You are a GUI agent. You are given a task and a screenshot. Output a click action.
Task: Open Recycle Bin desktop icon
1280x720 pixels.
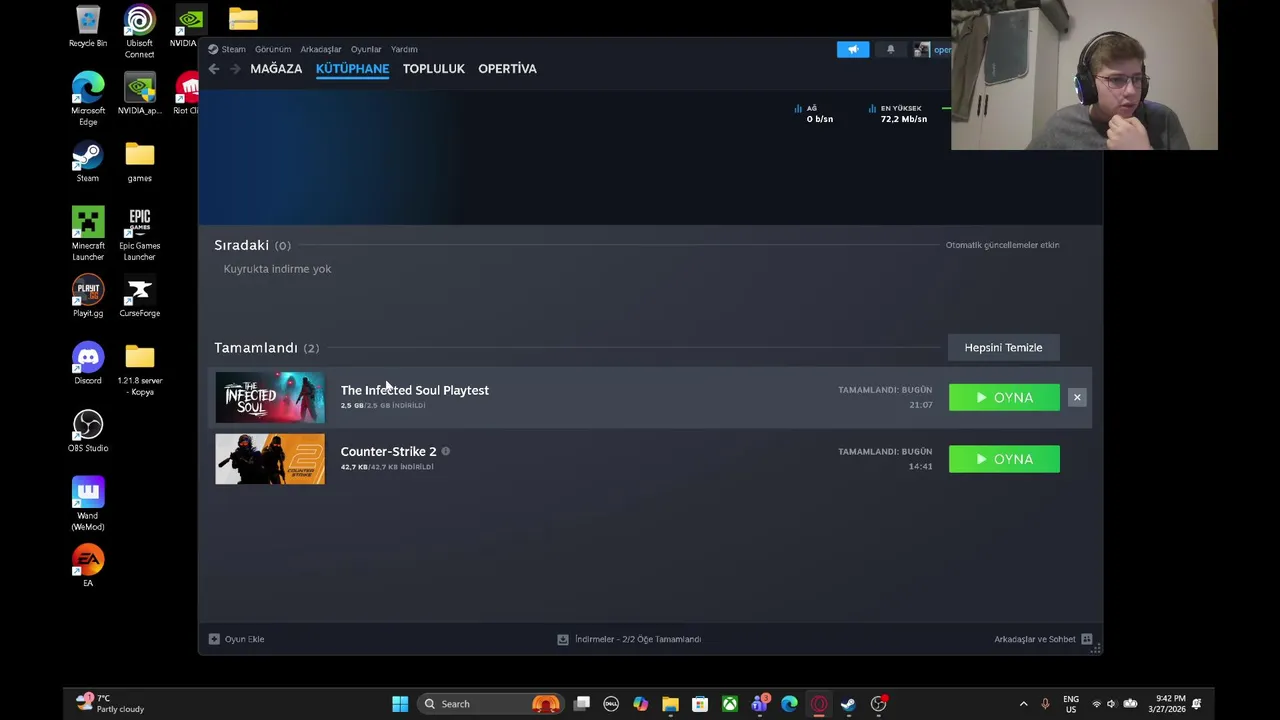pyautogui.click(x=88, y=27)
